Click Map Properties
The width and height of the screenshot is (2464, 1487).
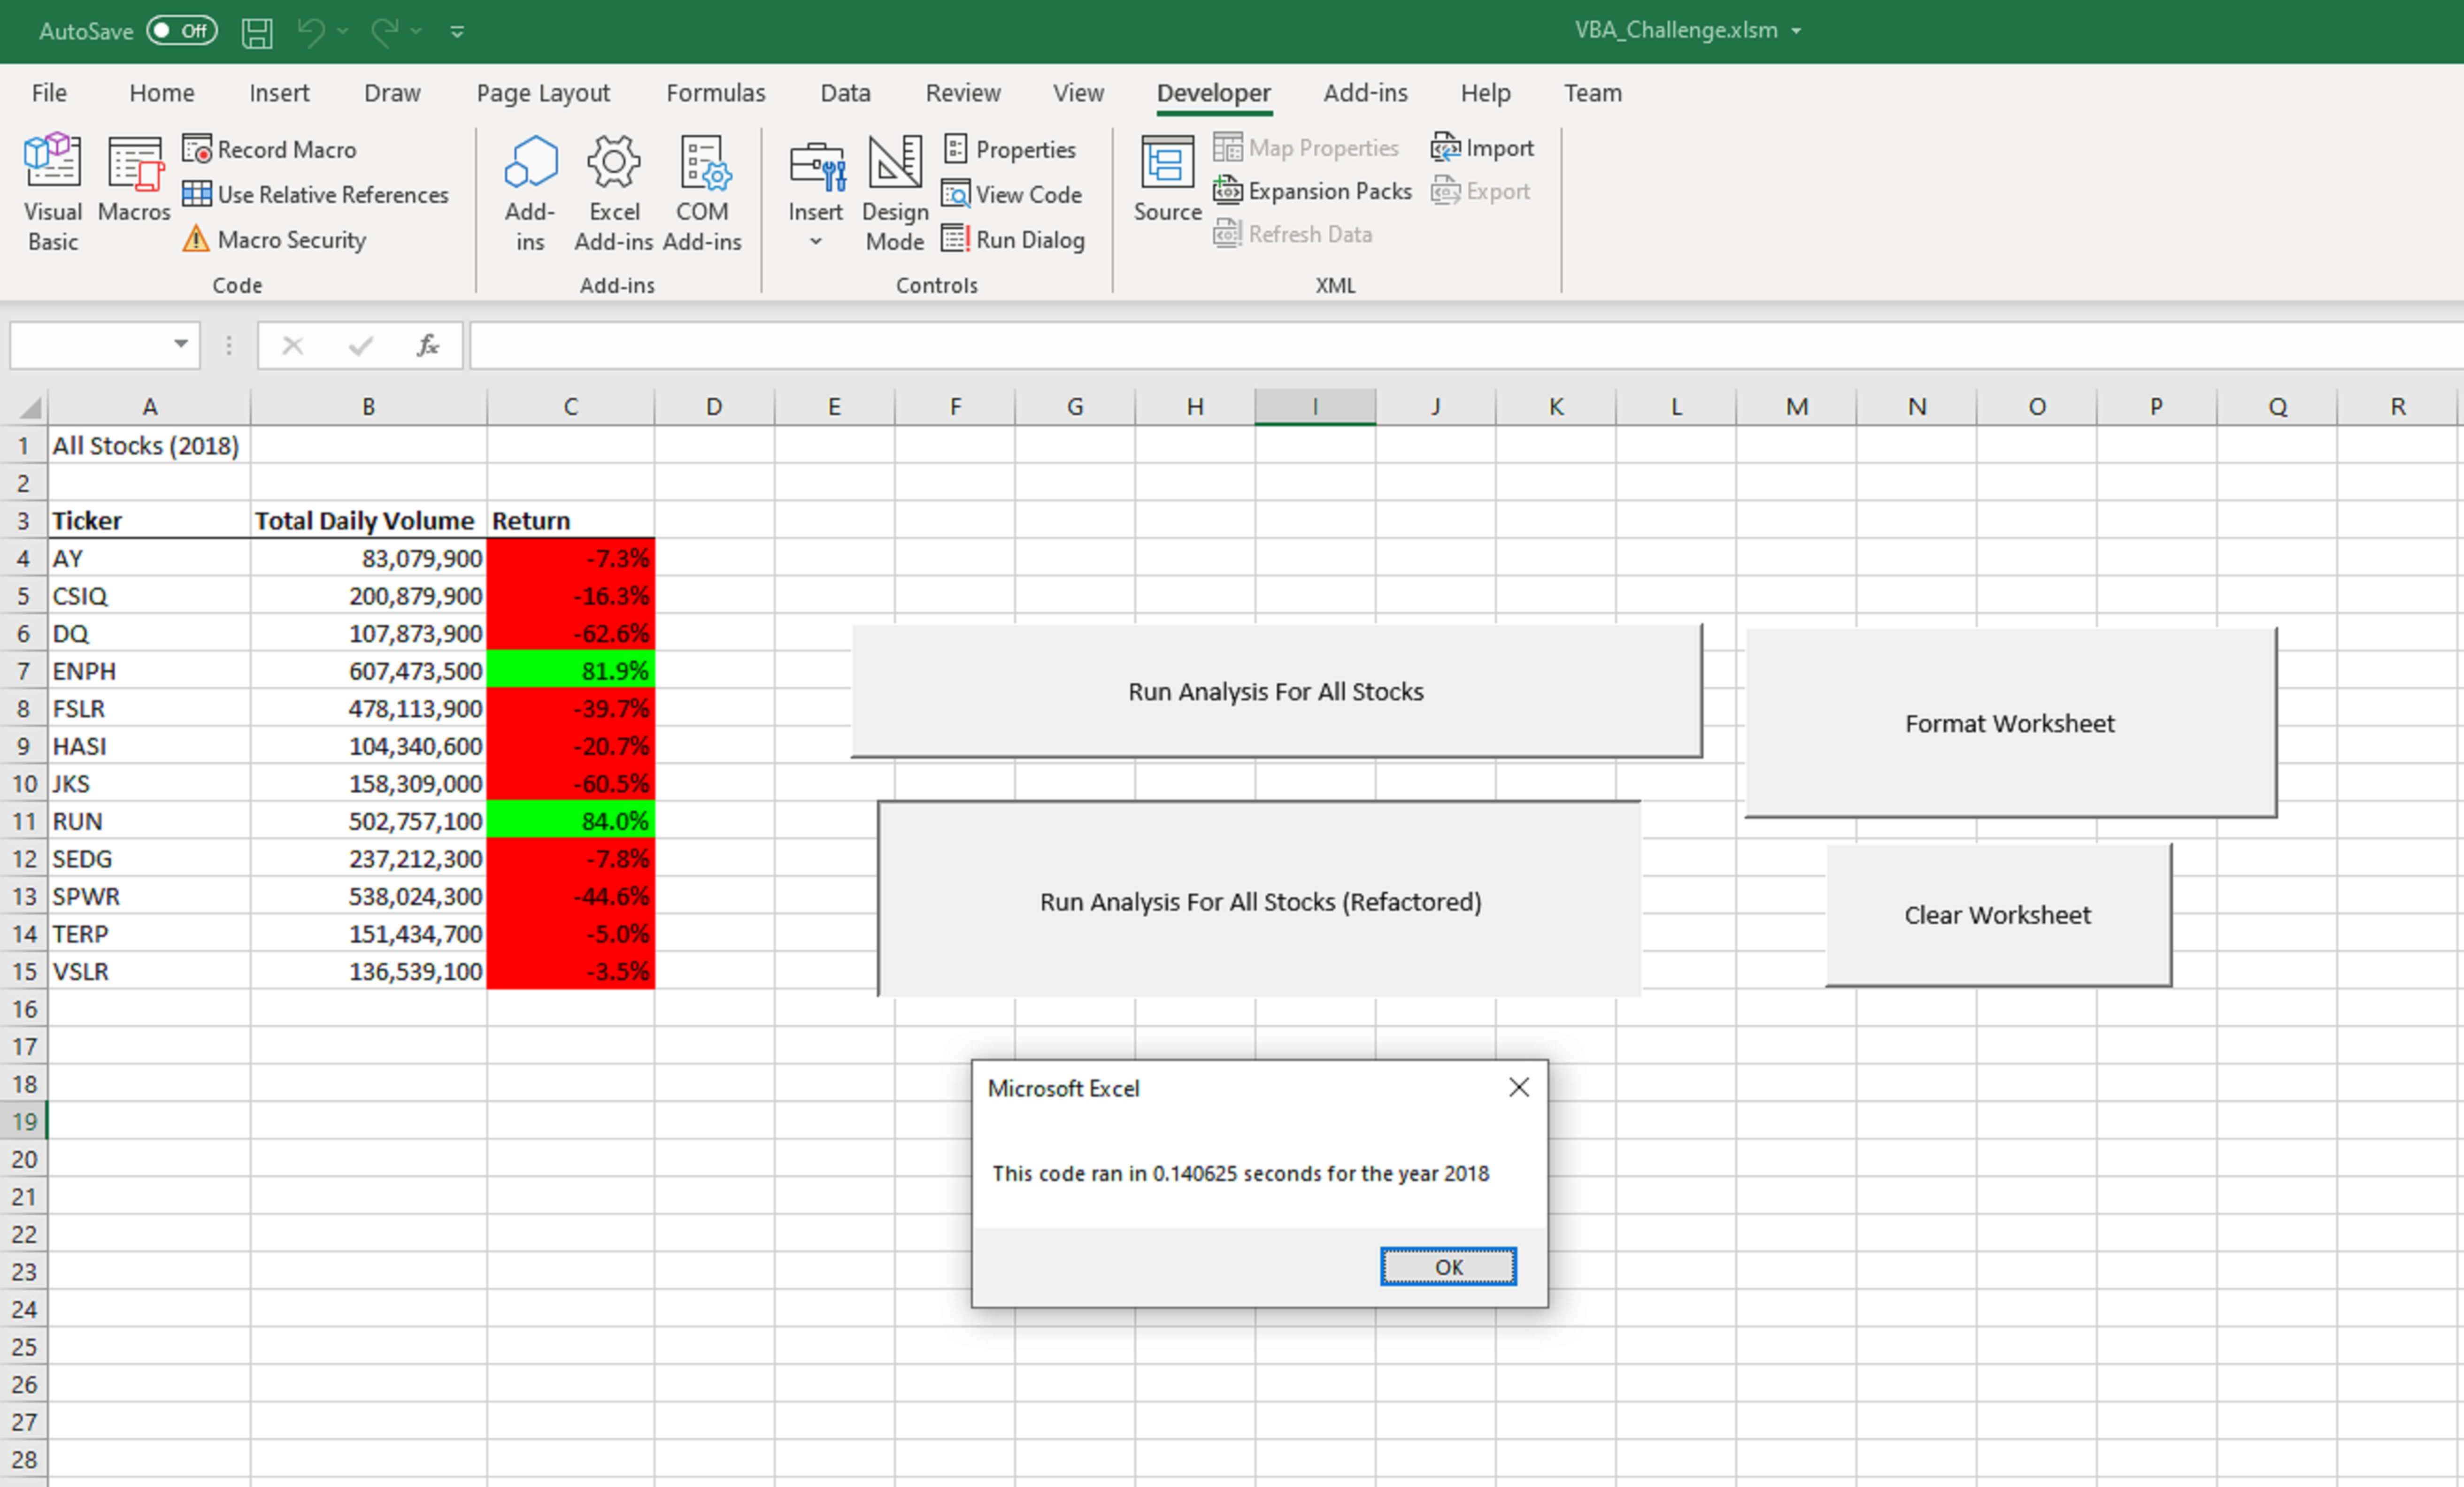point(1306,148)
